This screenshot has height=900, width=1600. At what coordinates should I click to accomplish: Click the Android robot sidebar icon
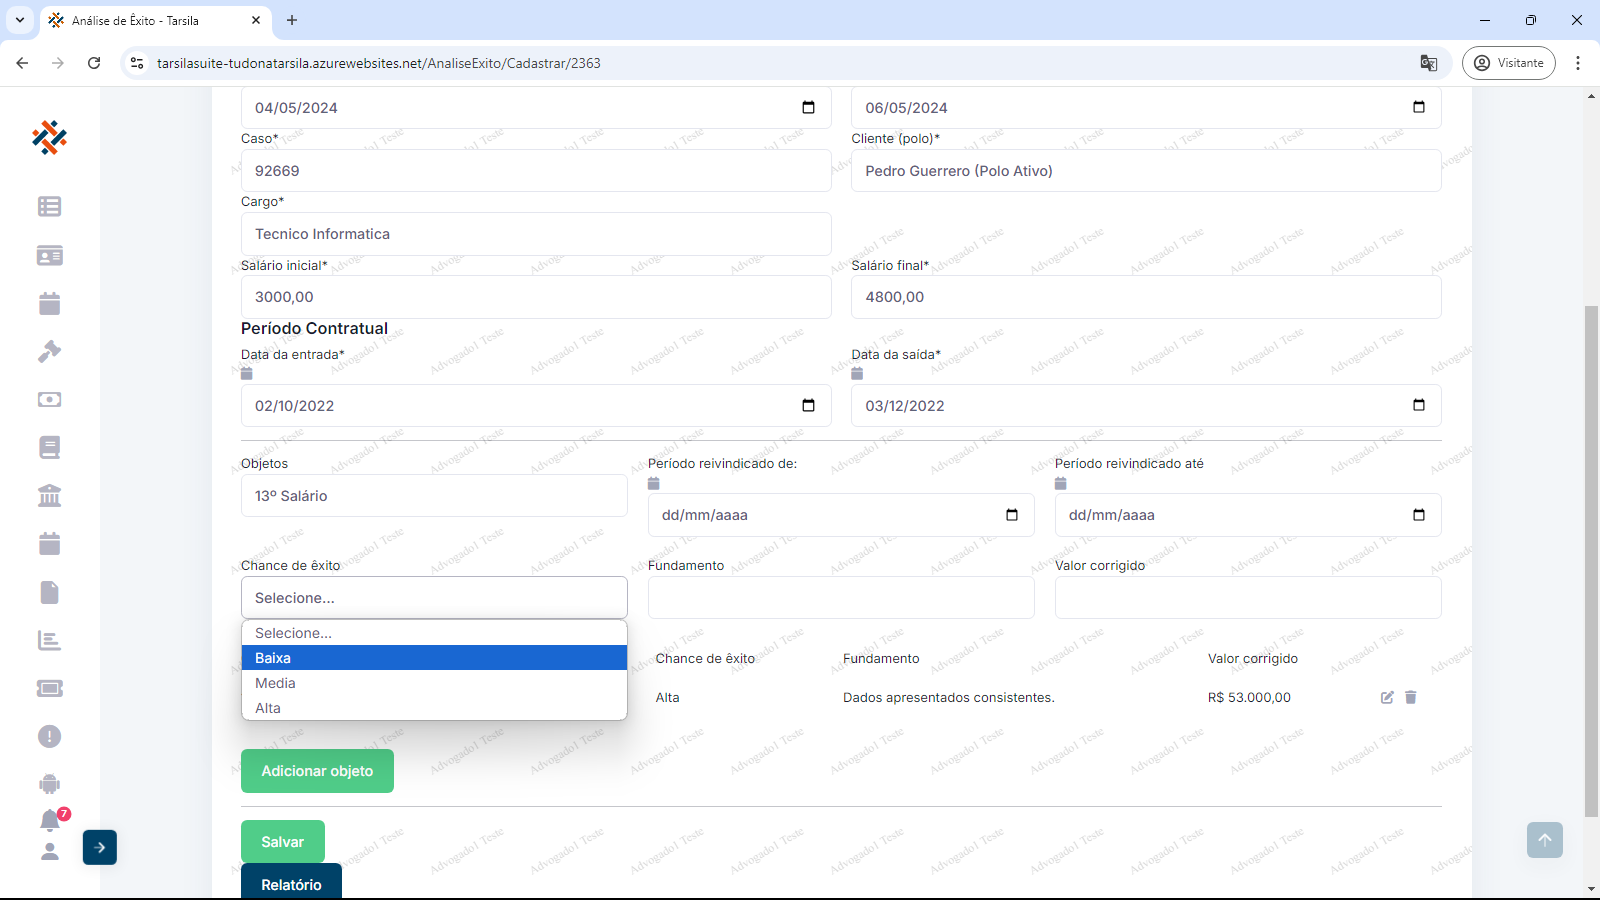(49, 784)
